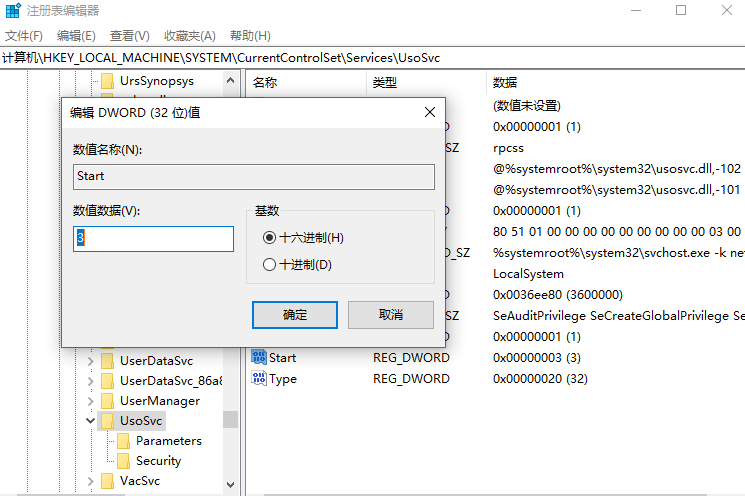Screen dimensions: 745x496
Task: Click the 0x00000003 (3) data cell
Action: (536, 358)
